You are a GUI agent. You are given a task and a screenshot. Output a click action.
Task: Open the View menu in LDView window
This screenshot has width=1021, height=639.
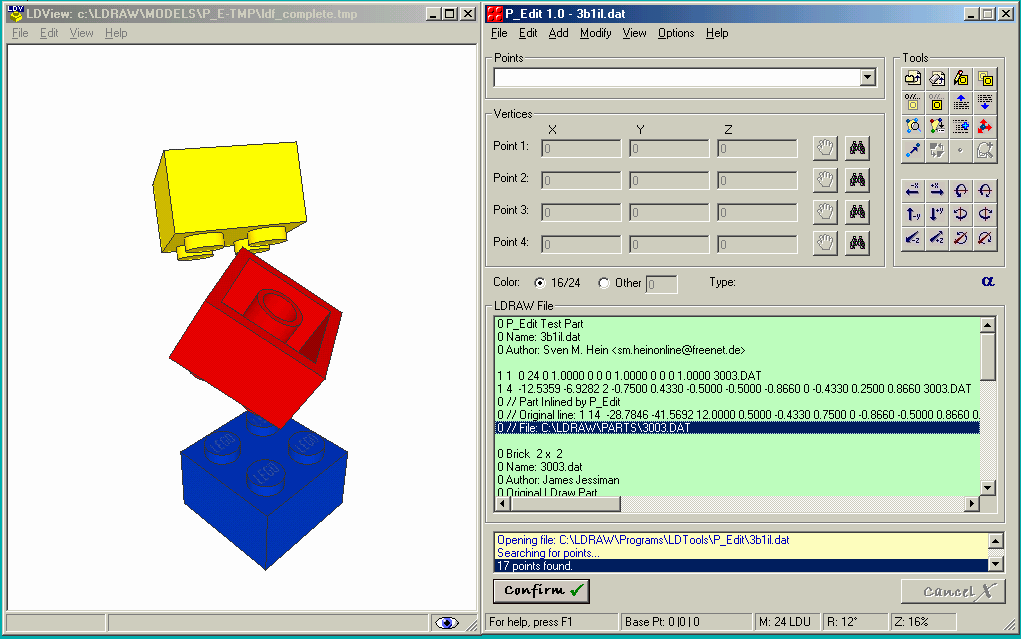point(81,33)
